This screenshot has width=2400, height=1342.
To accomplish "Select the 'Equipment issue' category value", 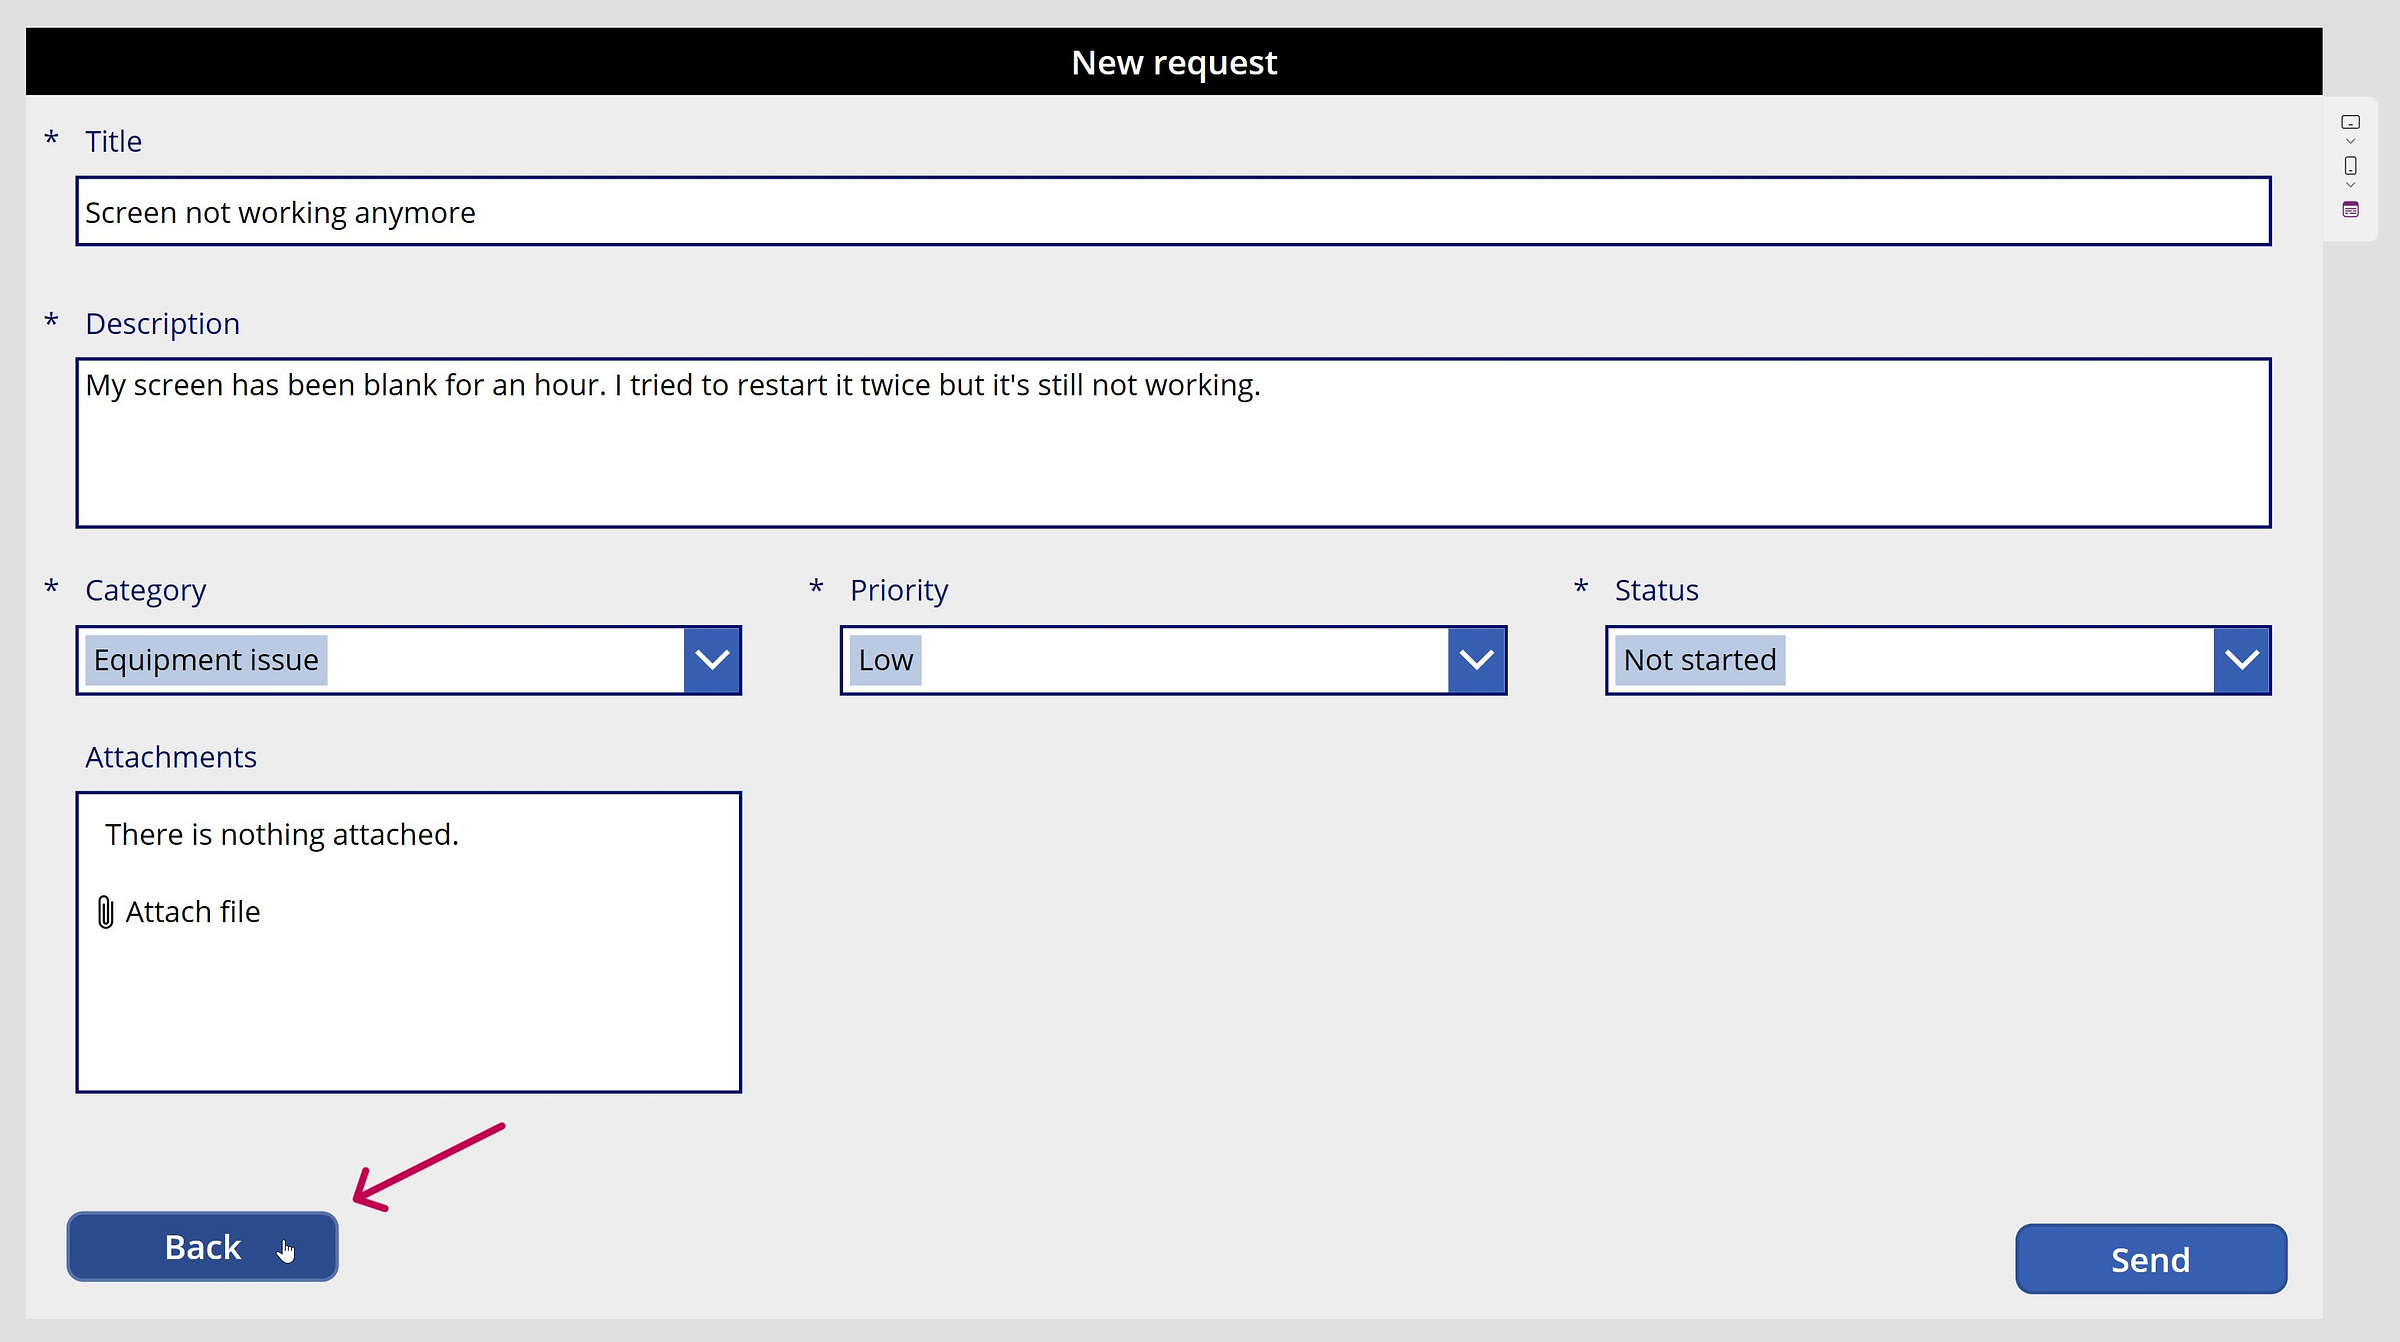I will [206, 660].
